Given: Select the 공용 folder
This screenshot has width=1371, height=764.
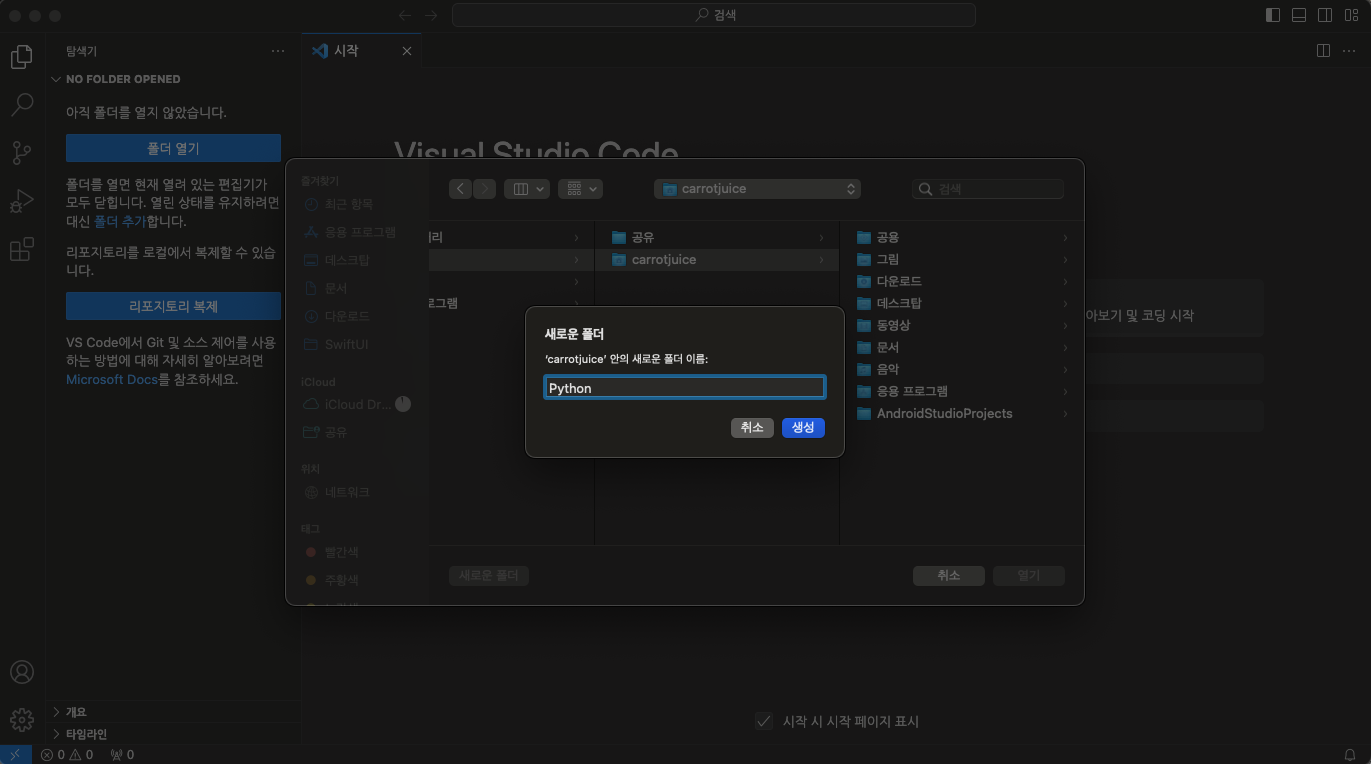Looking at the screenshot, I should click(x=962, y=237).
